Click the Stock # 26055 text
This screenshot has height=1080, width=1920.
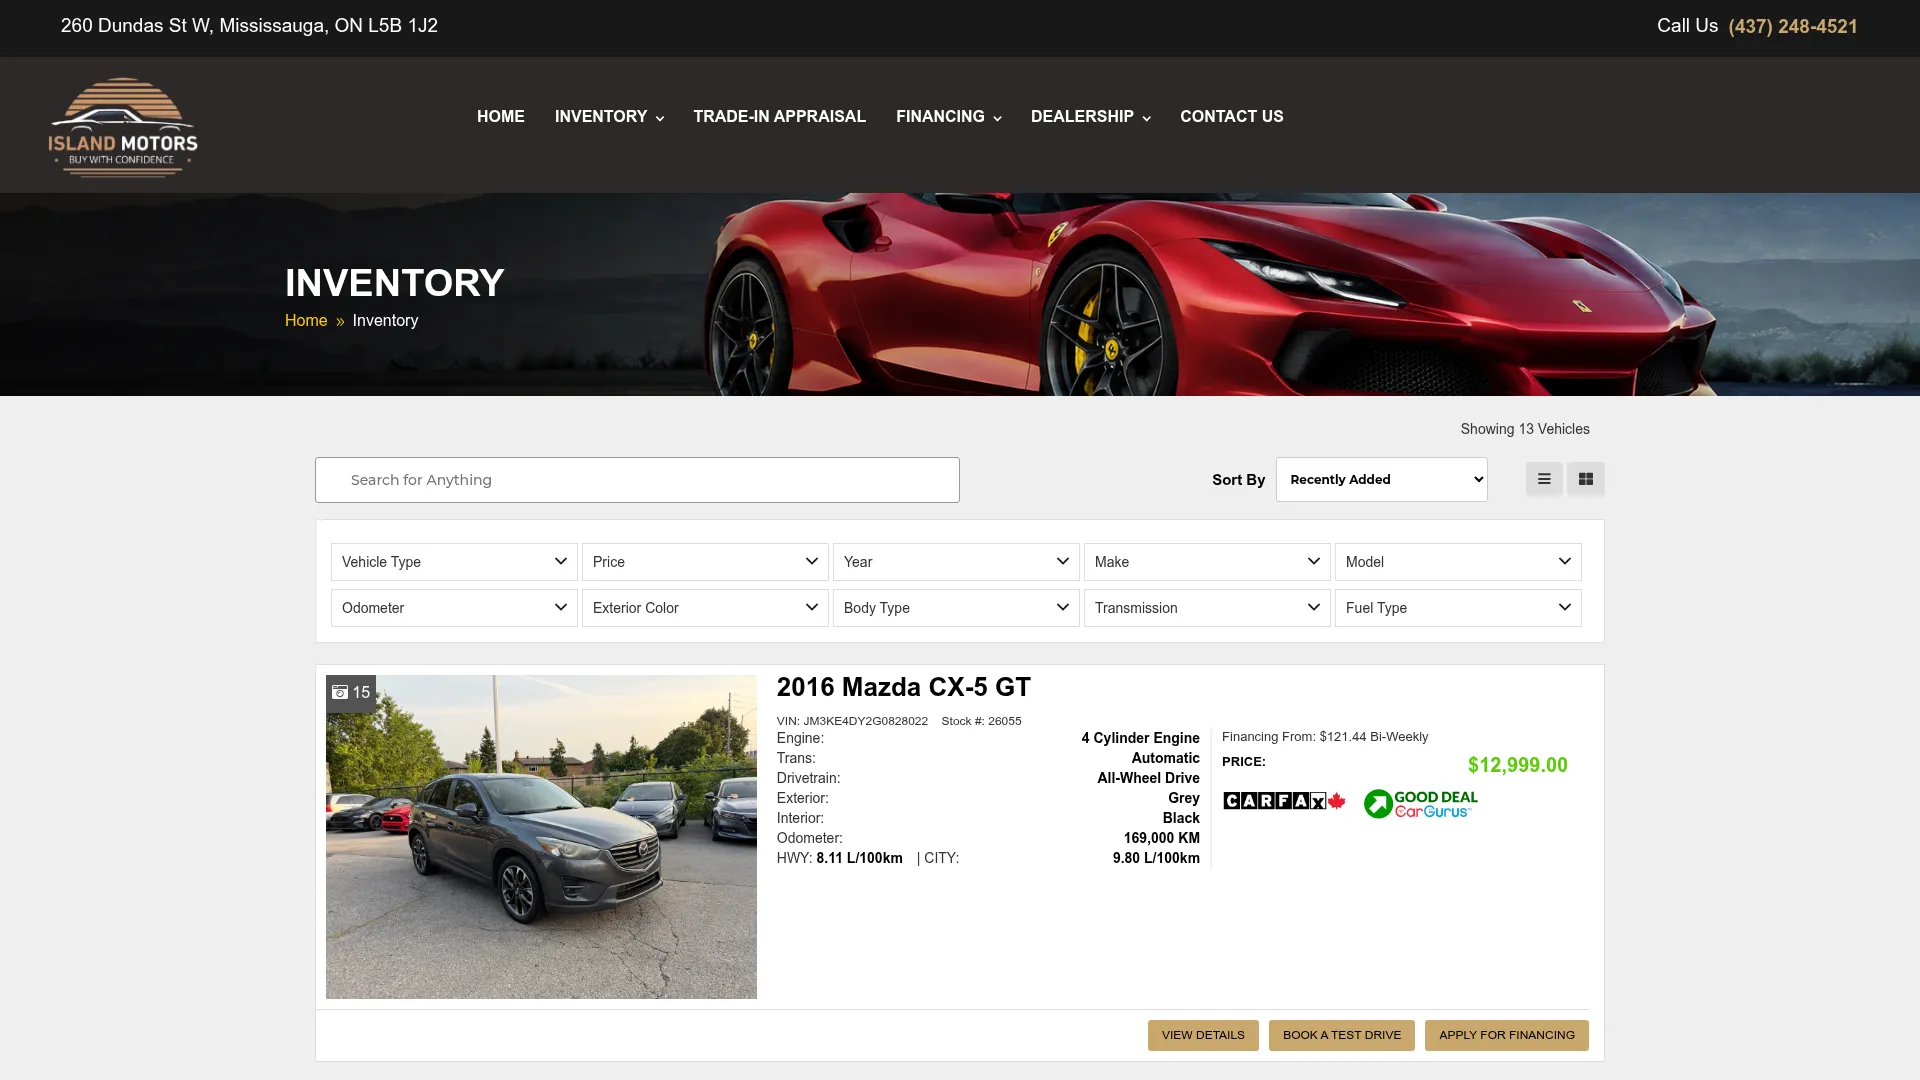981,721
